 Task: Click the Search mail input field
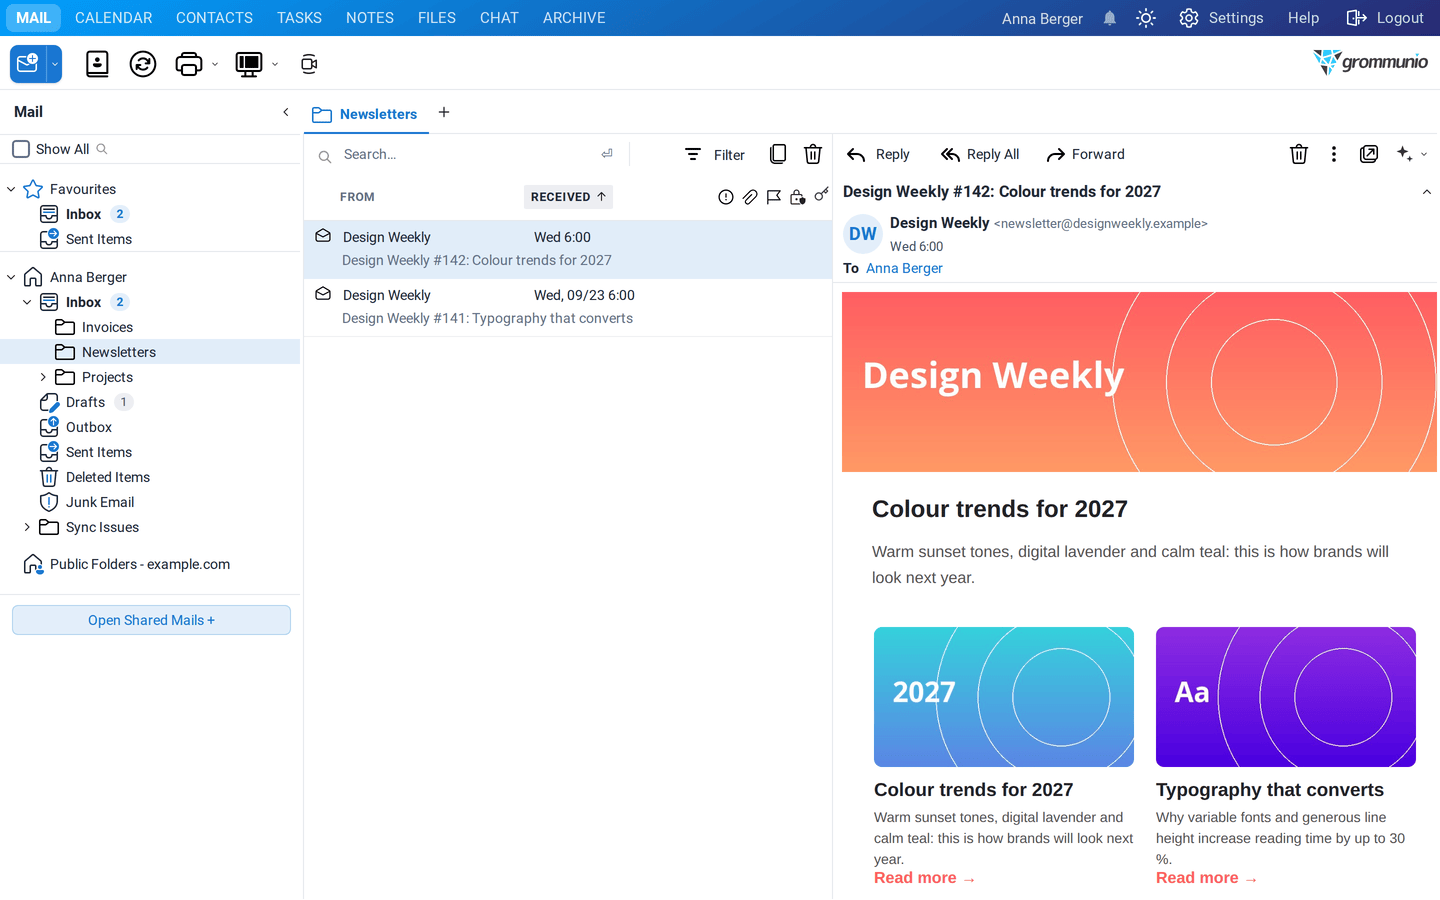click(465, 154)
